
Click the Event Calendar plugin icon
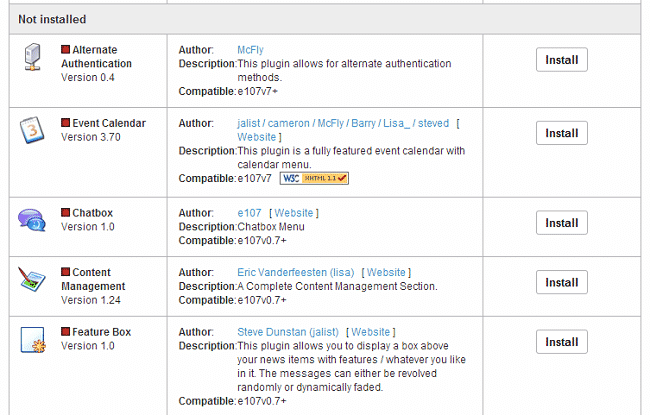coord(32,131)
